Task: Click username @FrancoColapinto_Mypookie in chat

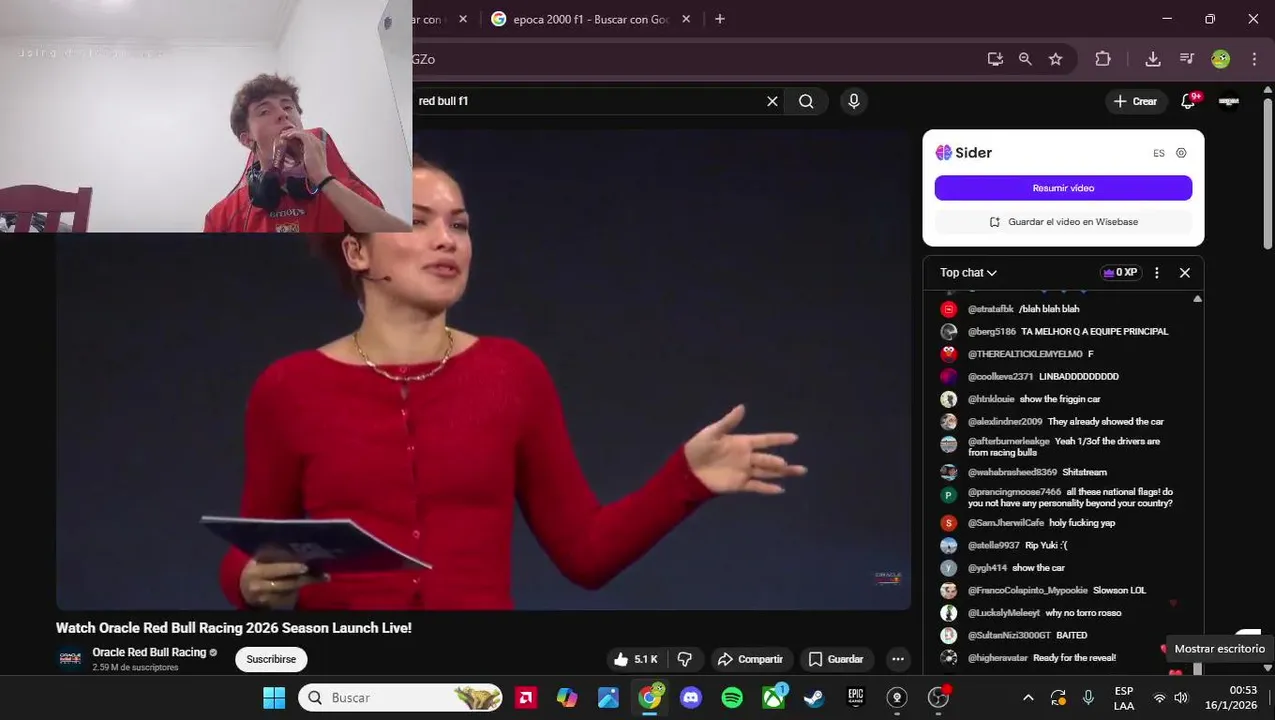Action: (1027, 590)
